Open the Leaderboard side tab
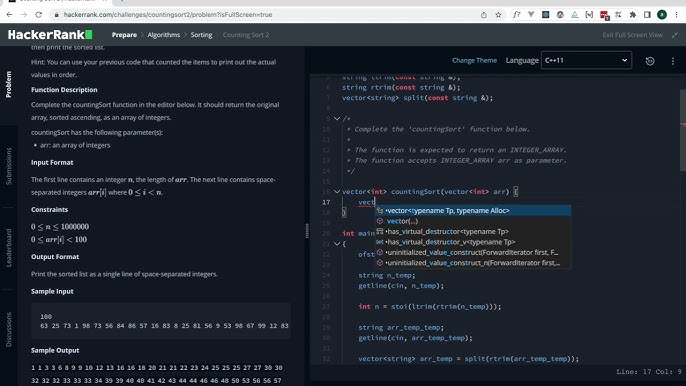 point(9,248)
